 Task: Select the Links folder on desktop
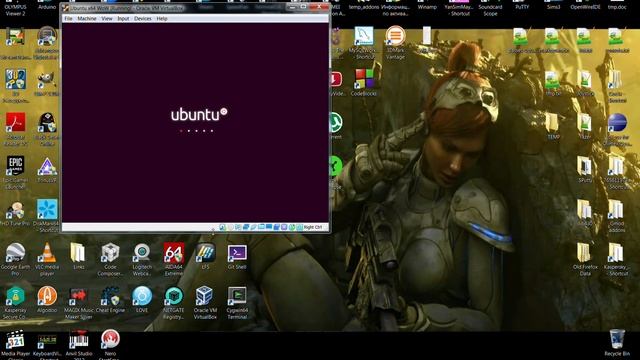(78, 253)
